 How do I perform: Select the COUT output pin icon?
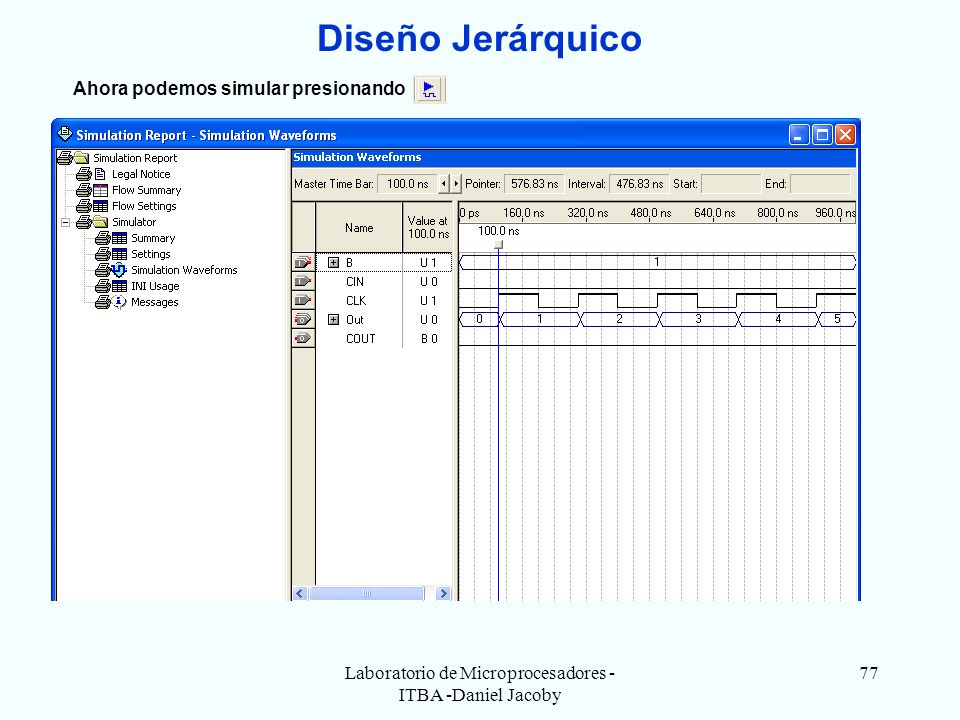tap(303, 339)
